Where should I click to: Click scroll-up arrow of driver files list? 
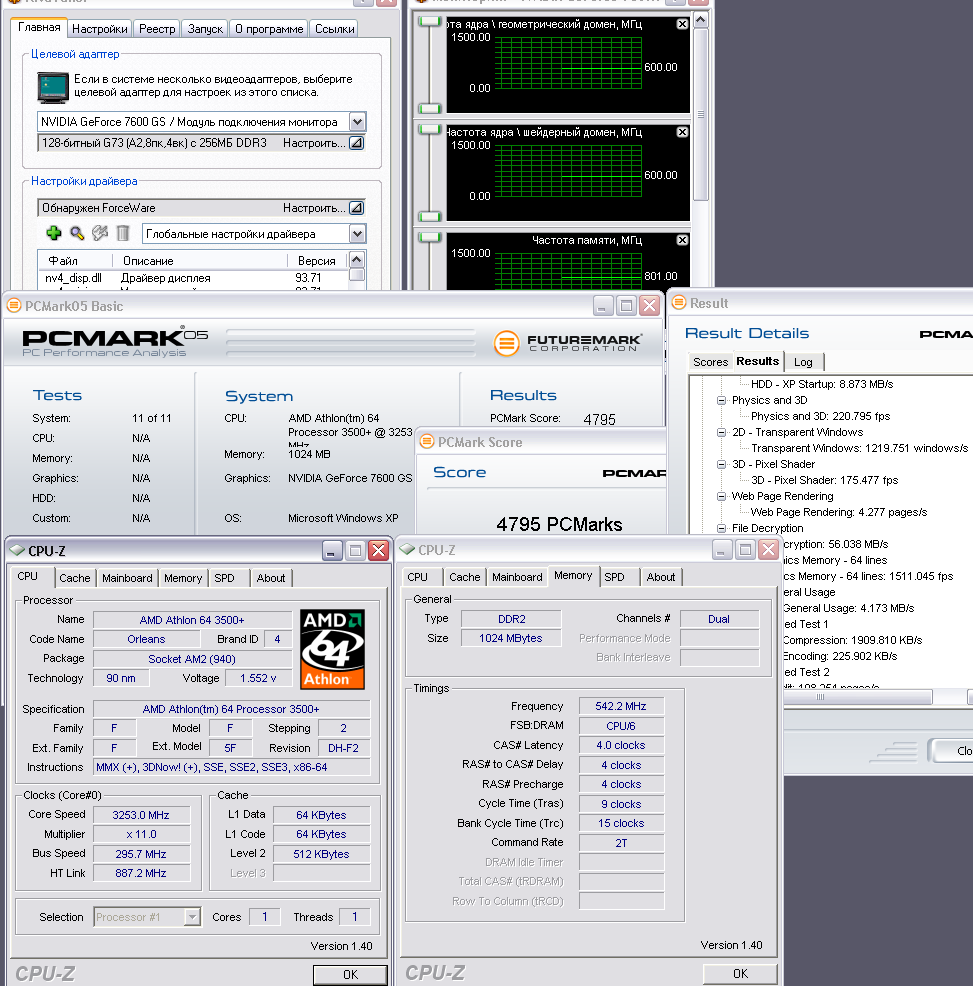(357, 259)
